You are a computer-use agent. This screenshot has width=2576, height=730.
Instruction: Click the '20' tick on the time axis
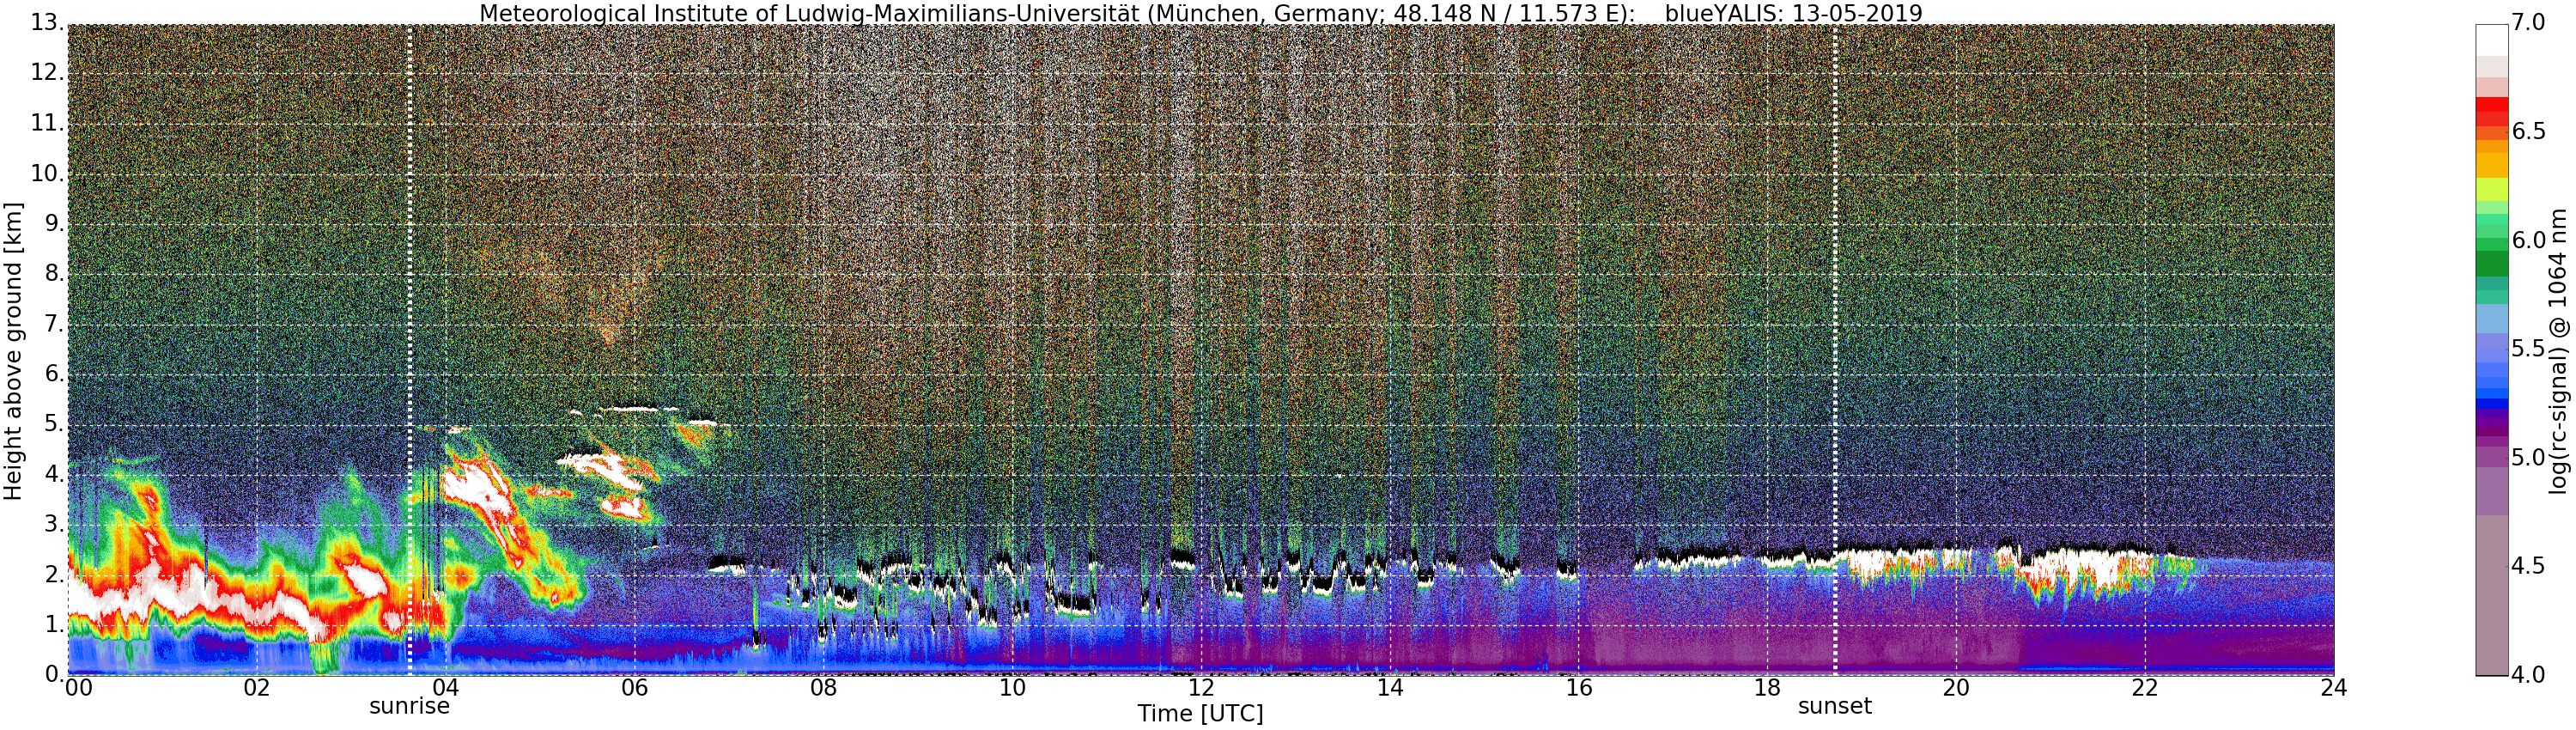tap(1956, 688)
